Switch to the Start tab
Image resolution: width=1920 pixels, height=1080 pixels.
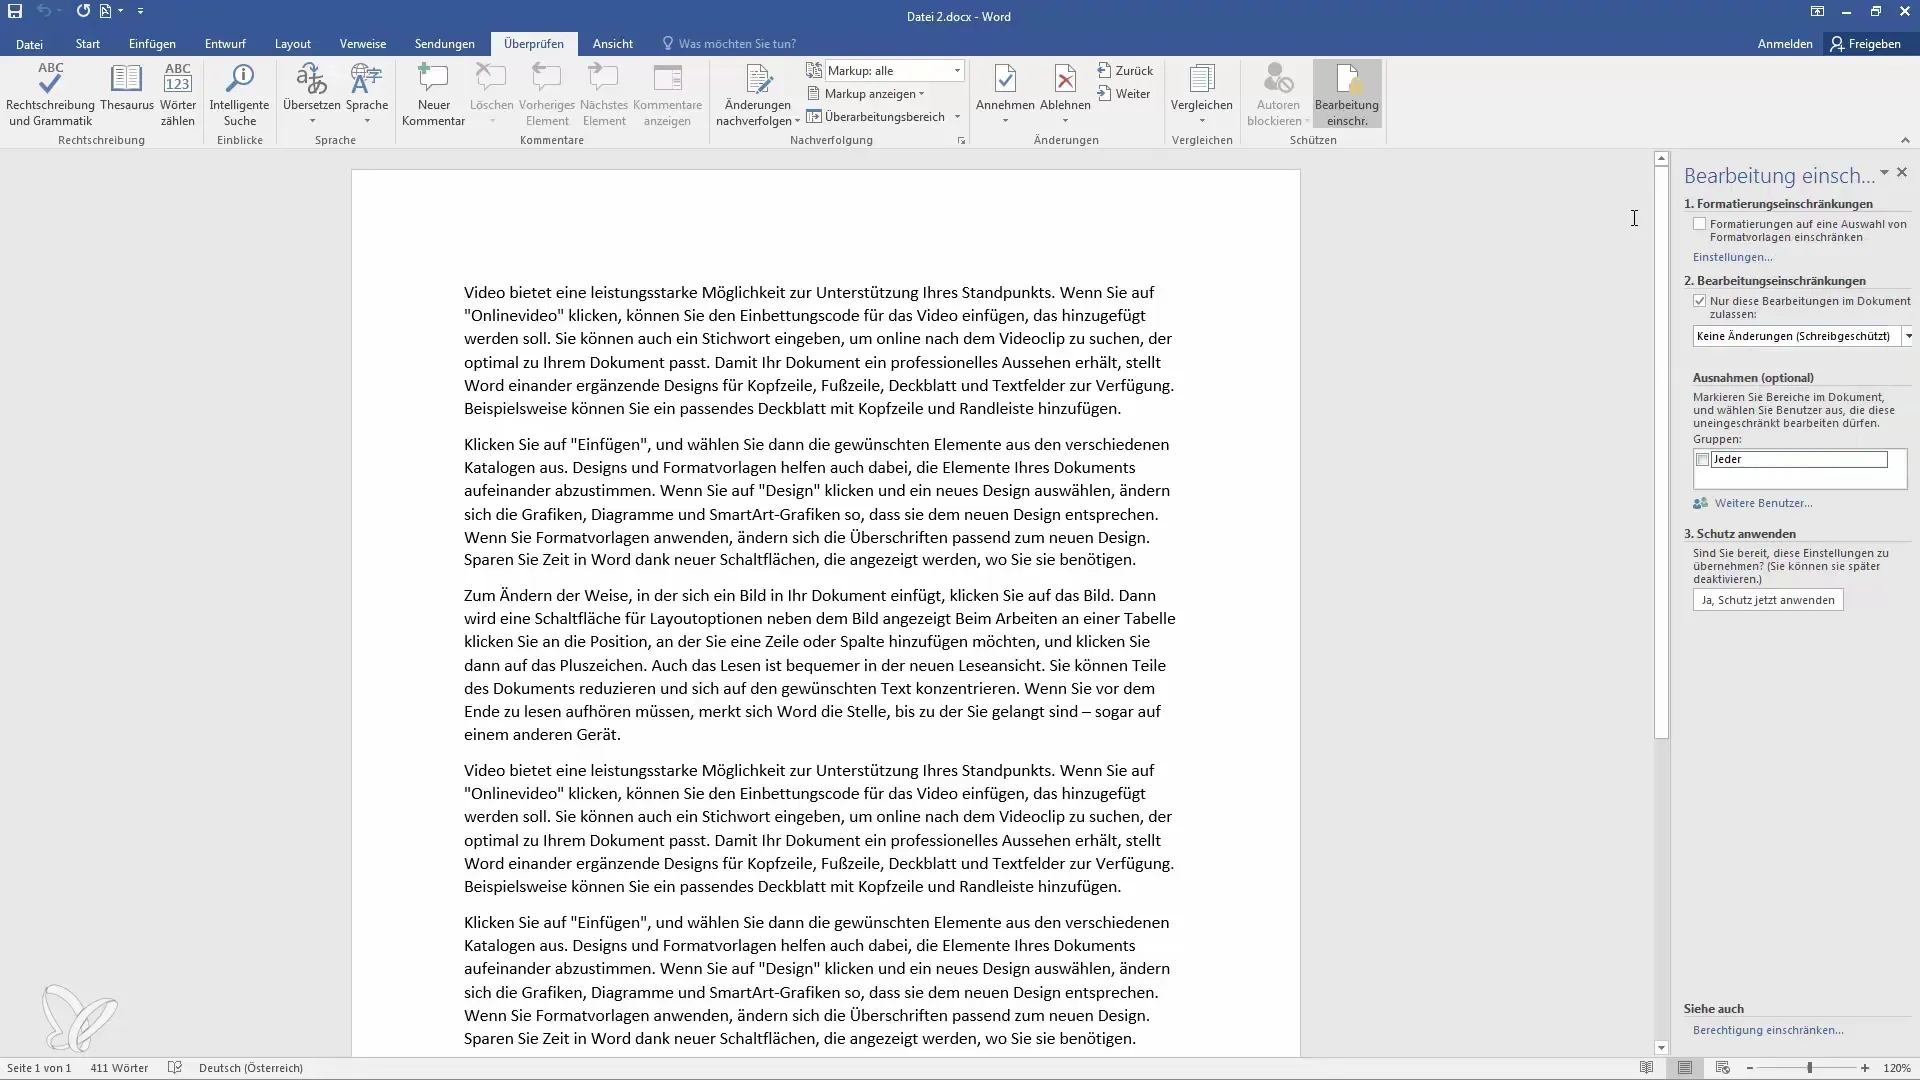tap(88, 44)
